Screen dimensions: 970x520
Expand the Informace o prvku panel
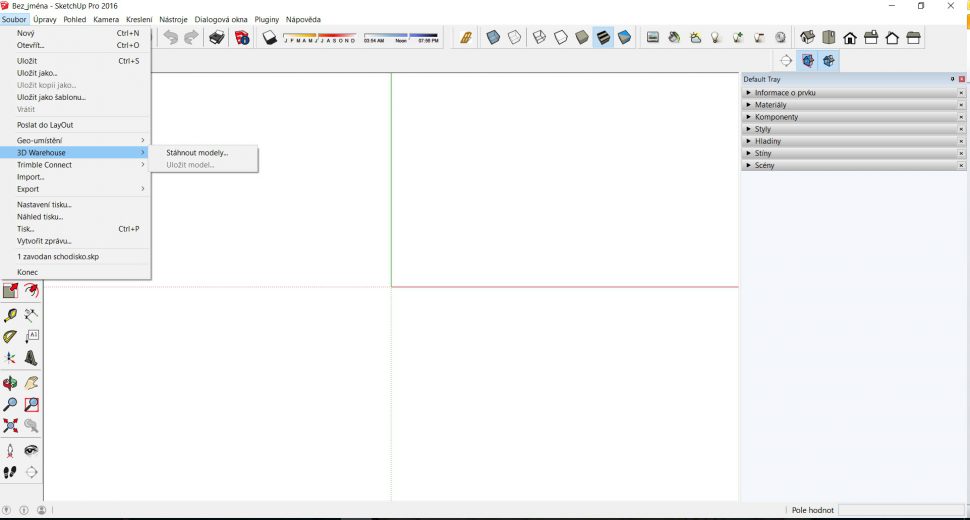click(854, 93)
